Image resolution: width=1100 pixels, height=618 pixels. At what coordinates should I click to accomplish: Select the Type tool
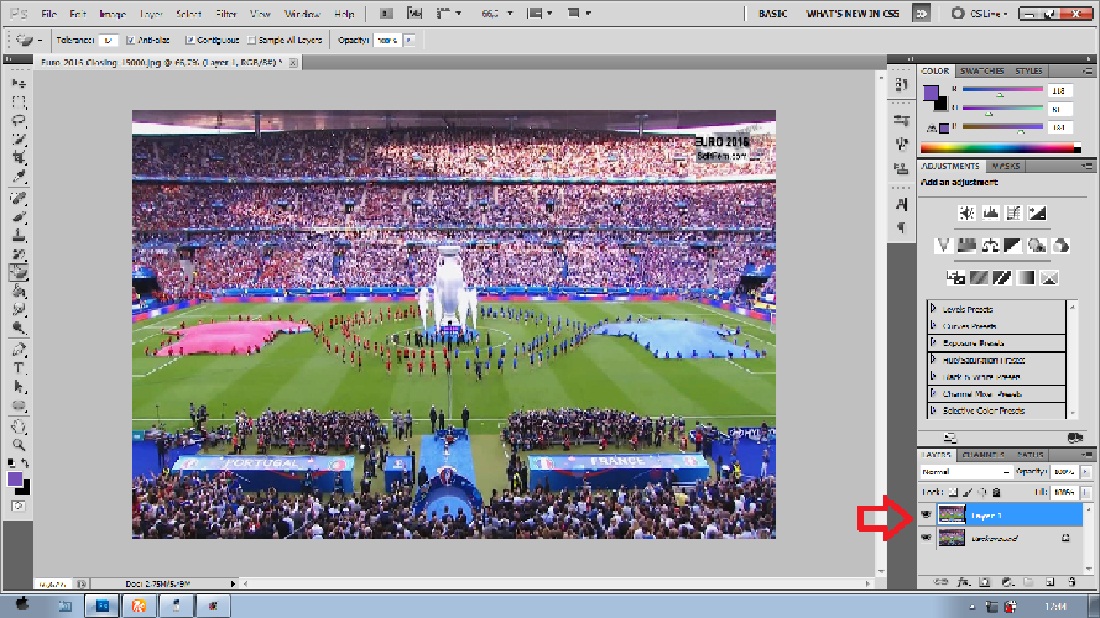tap(19, 368)
